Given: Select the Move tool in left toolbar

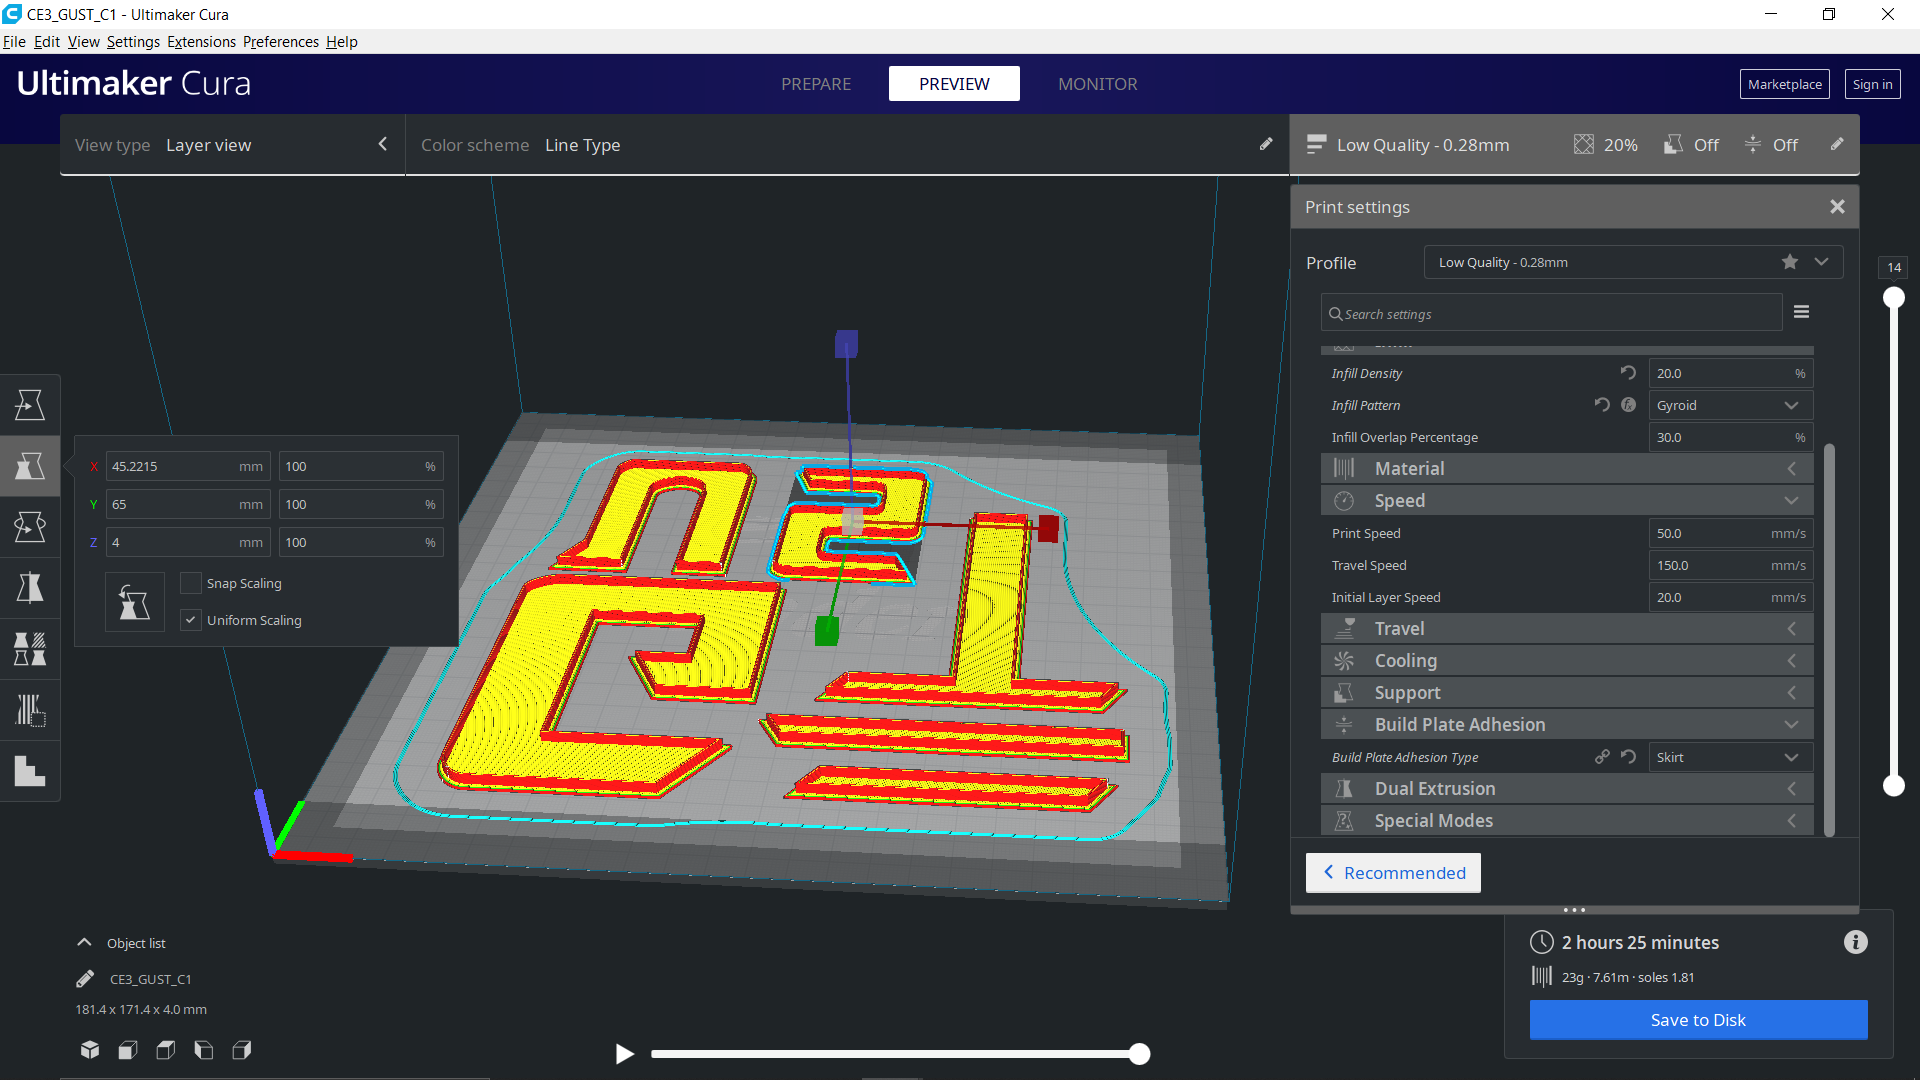Looking at the screenshot, I should [x=29, y=405].
